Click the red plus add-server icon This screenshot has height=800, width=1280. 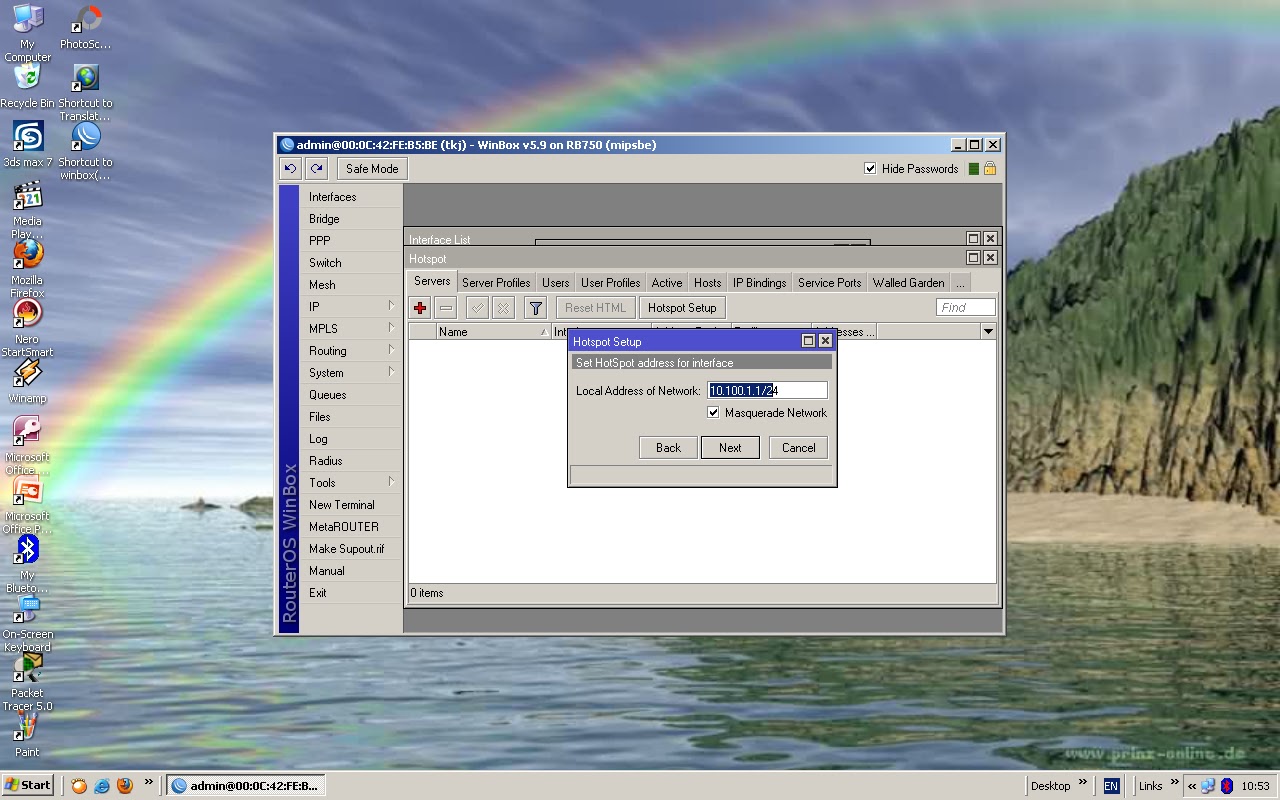[420, 308]
